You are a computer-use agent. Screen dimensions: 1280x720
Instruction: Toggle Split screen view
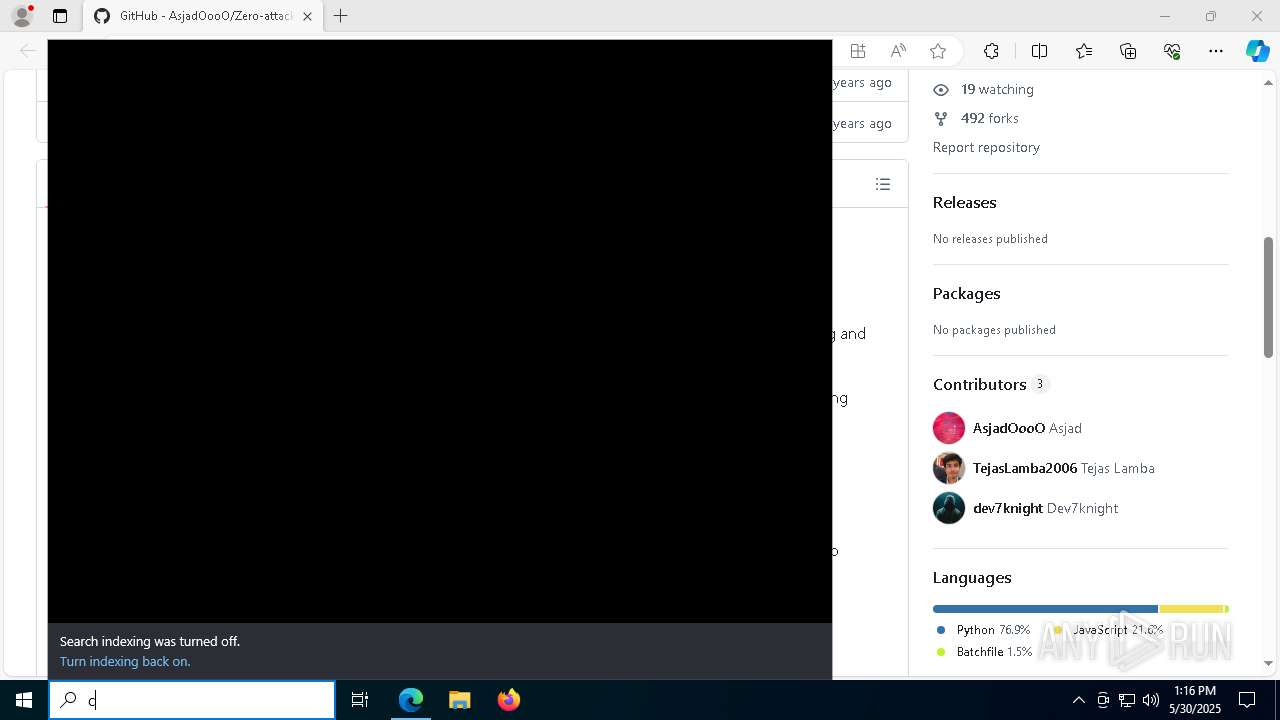point(1039,51)
